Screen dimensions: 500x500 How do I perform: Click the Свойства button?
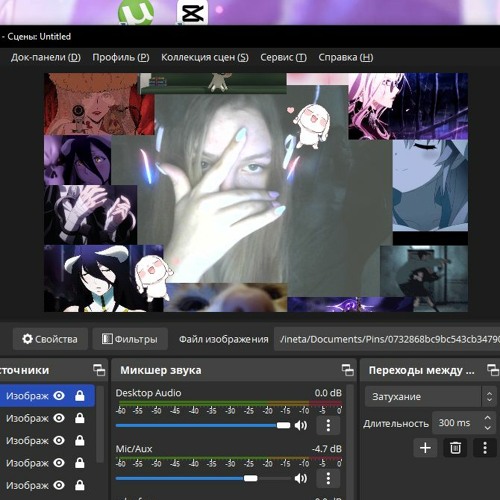(x=50, y=339)
